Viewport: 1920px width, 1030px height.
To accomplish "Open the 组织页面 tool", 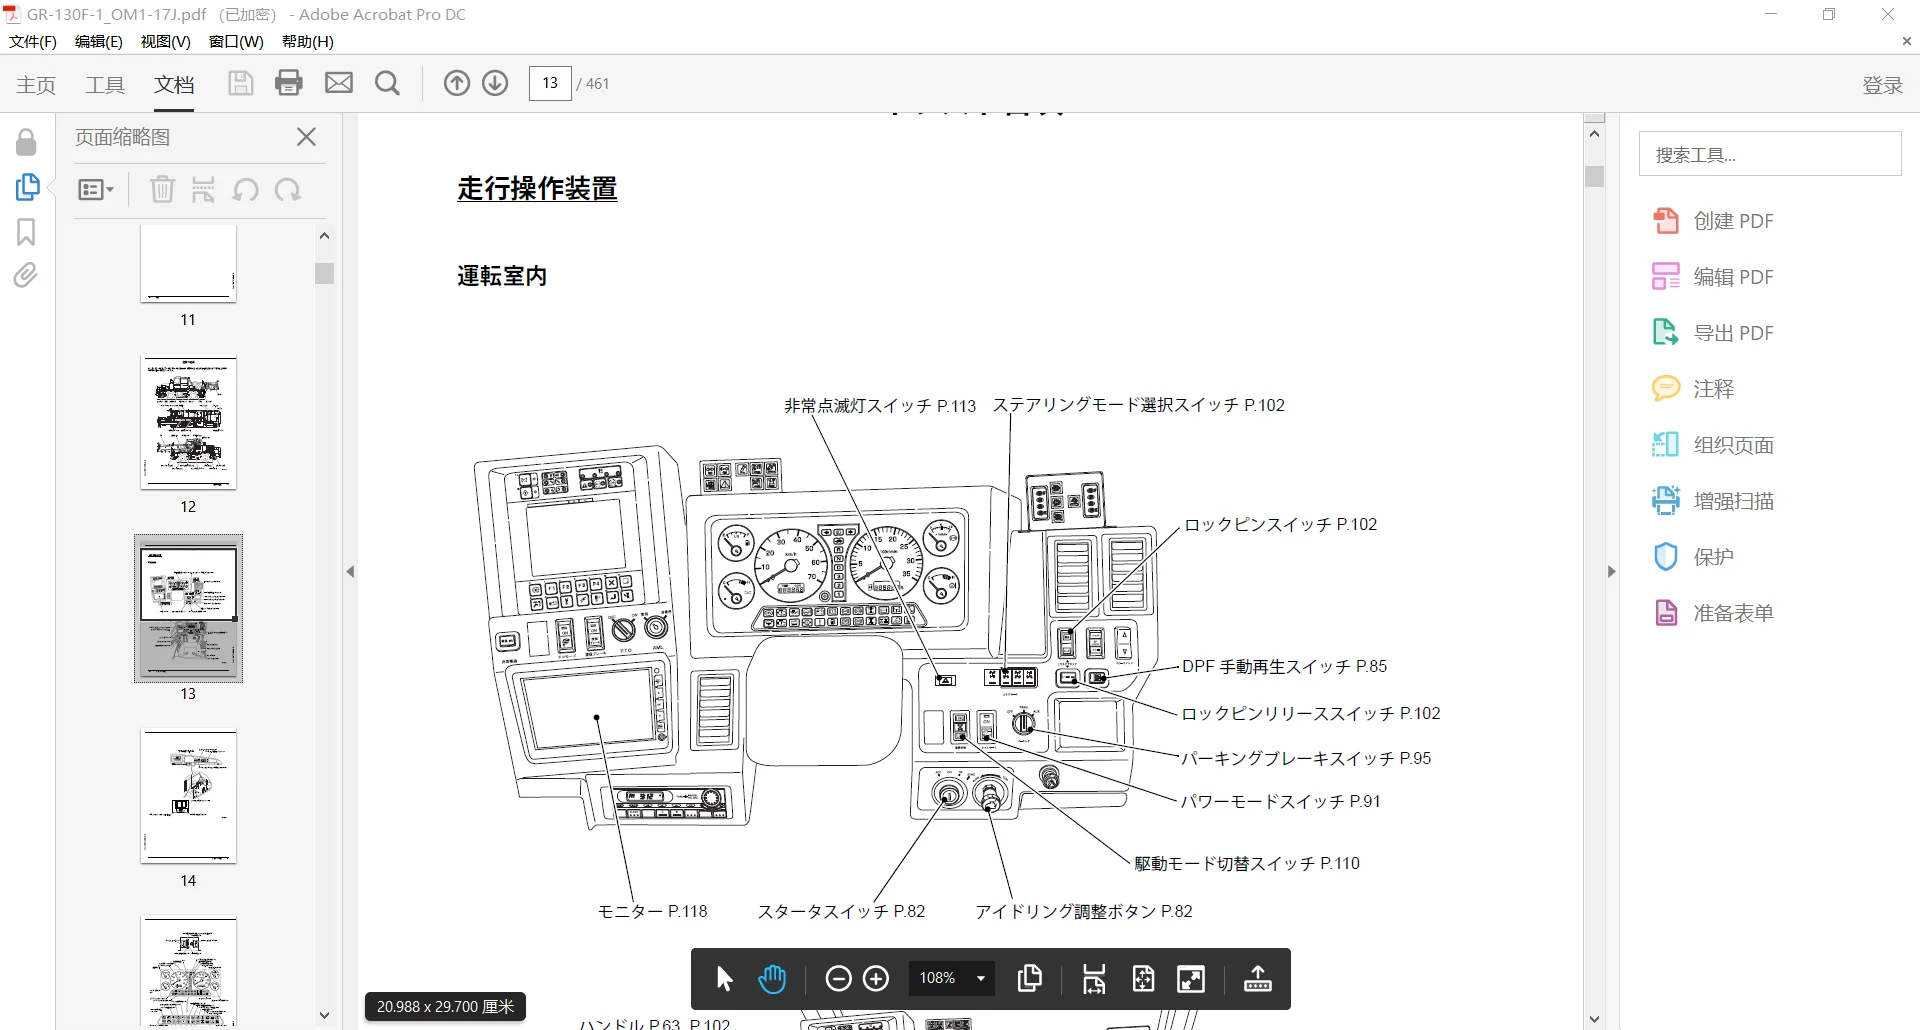I will pyautogui.click(x=1713, y=445).
